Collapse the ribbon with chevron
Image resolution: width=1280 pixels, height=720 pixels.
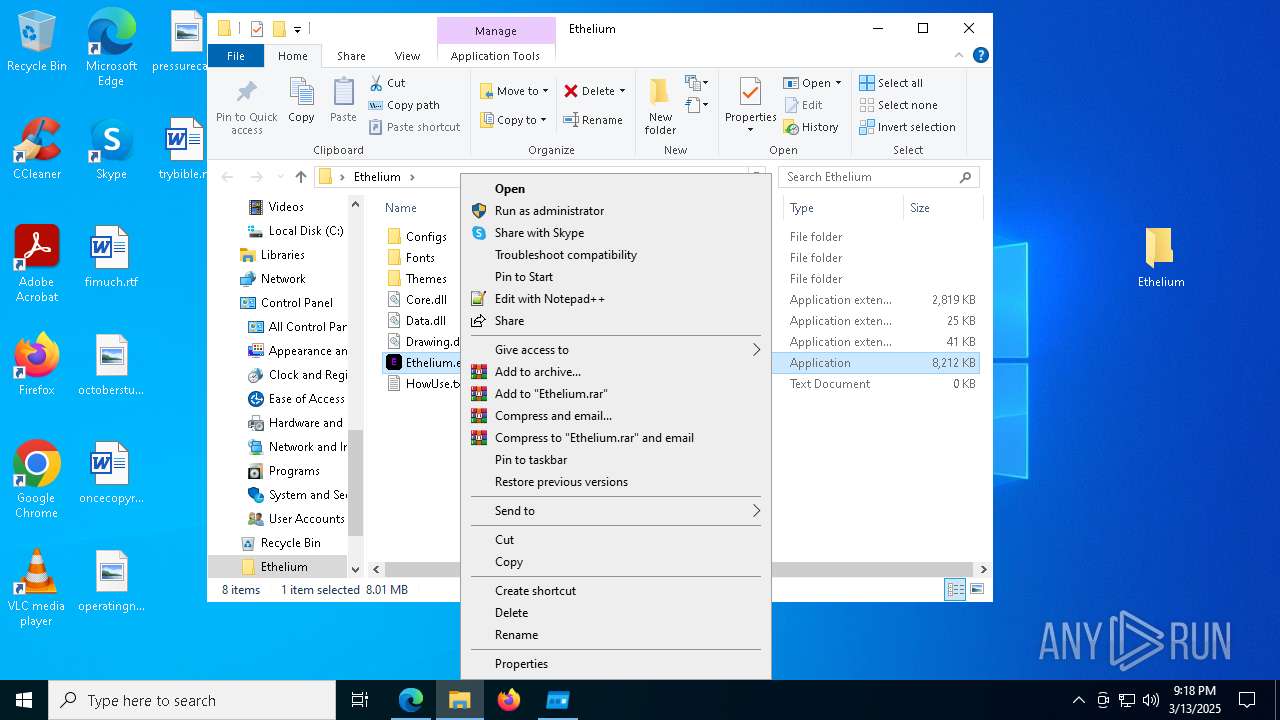(960, 55)
